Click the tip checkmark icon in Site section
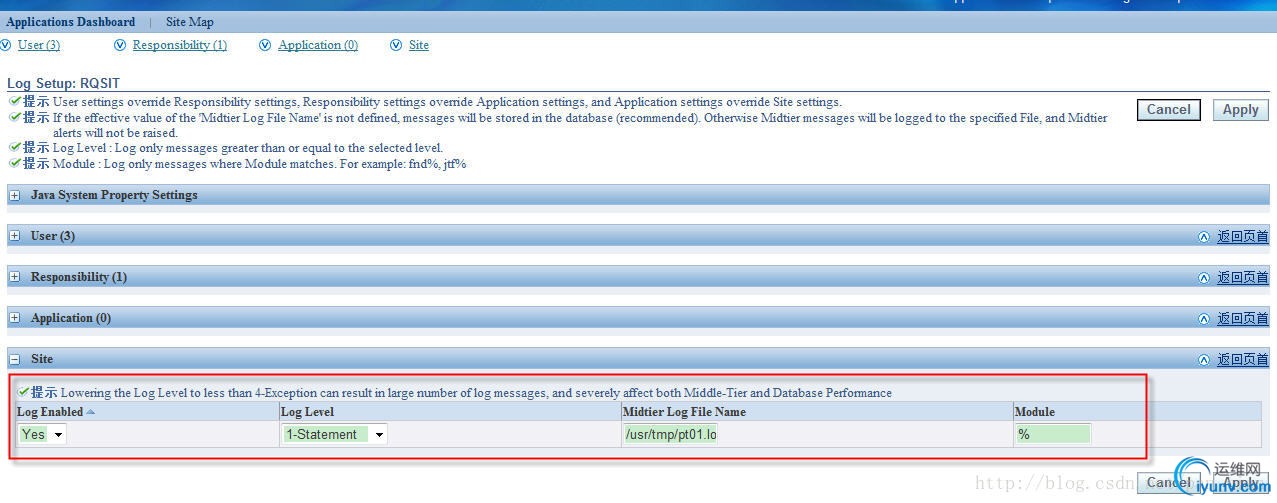The width and height of the screenshot is (1277, 503). click(x=23, y=392)
